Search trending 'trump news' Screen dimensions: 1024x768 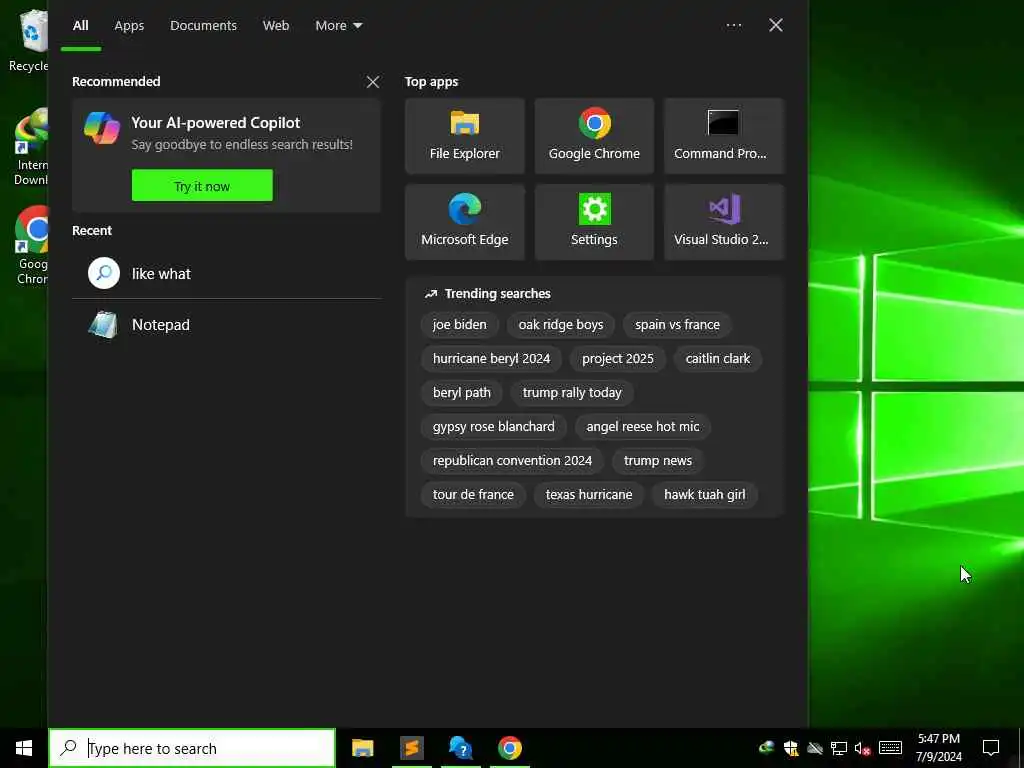658,460
